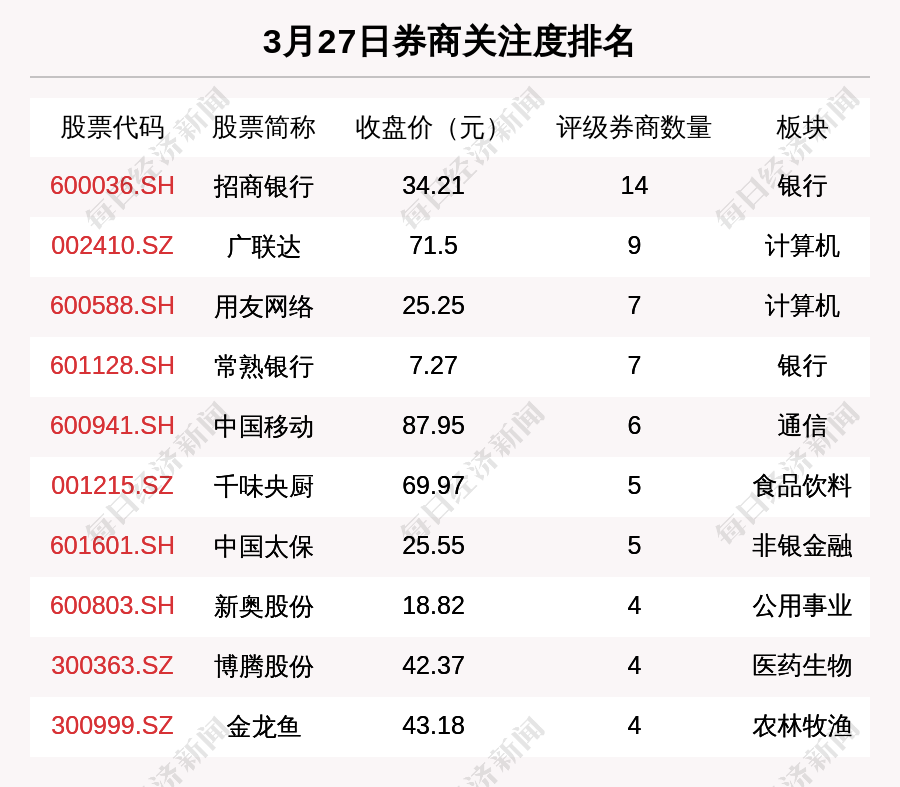
Task: Select stock code 600588.SH
Action: coord(112,305)
